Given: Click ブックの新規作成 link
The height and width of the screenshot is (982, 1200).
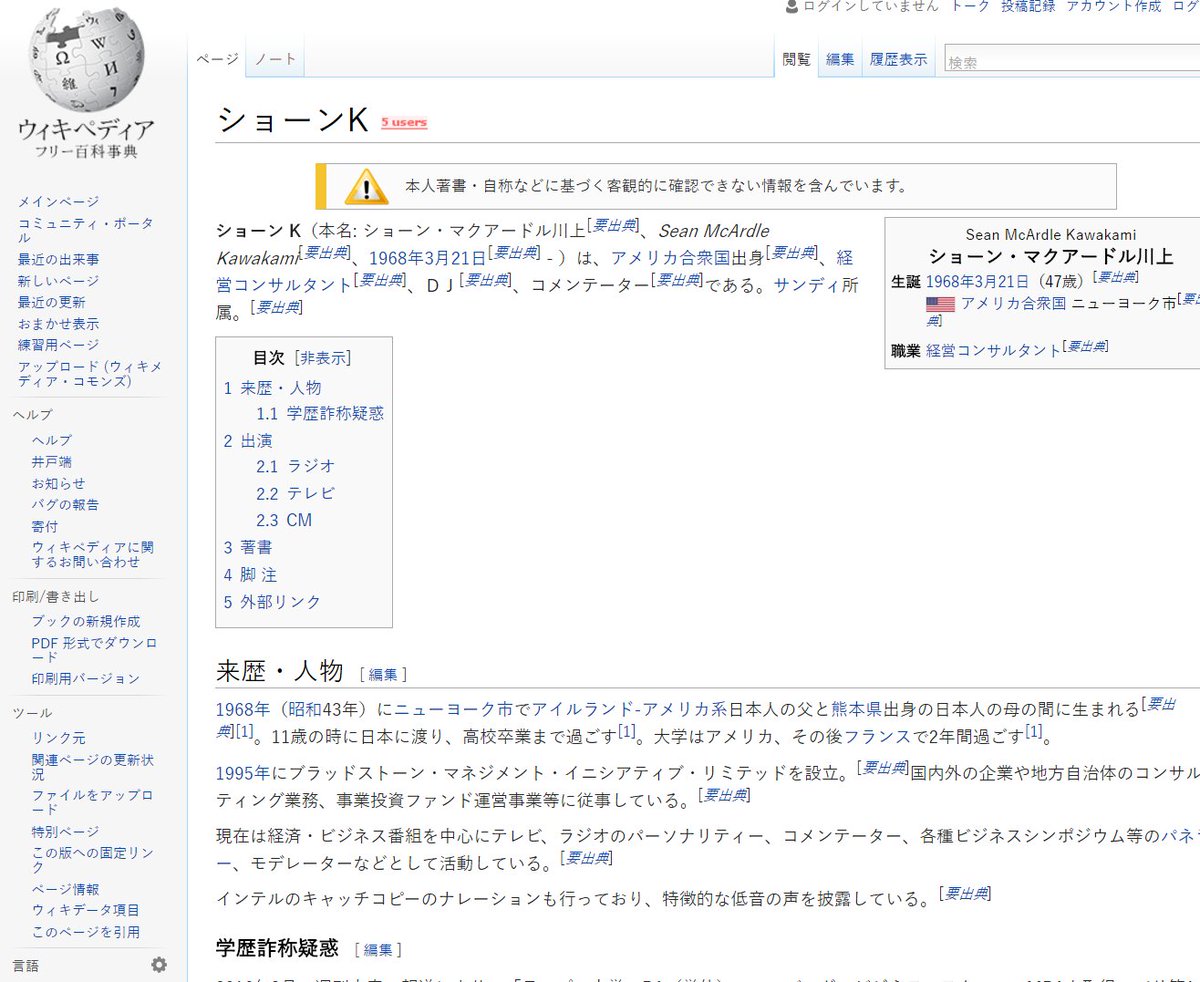Looking at the screenshot, I should click(x=86, y=621).
